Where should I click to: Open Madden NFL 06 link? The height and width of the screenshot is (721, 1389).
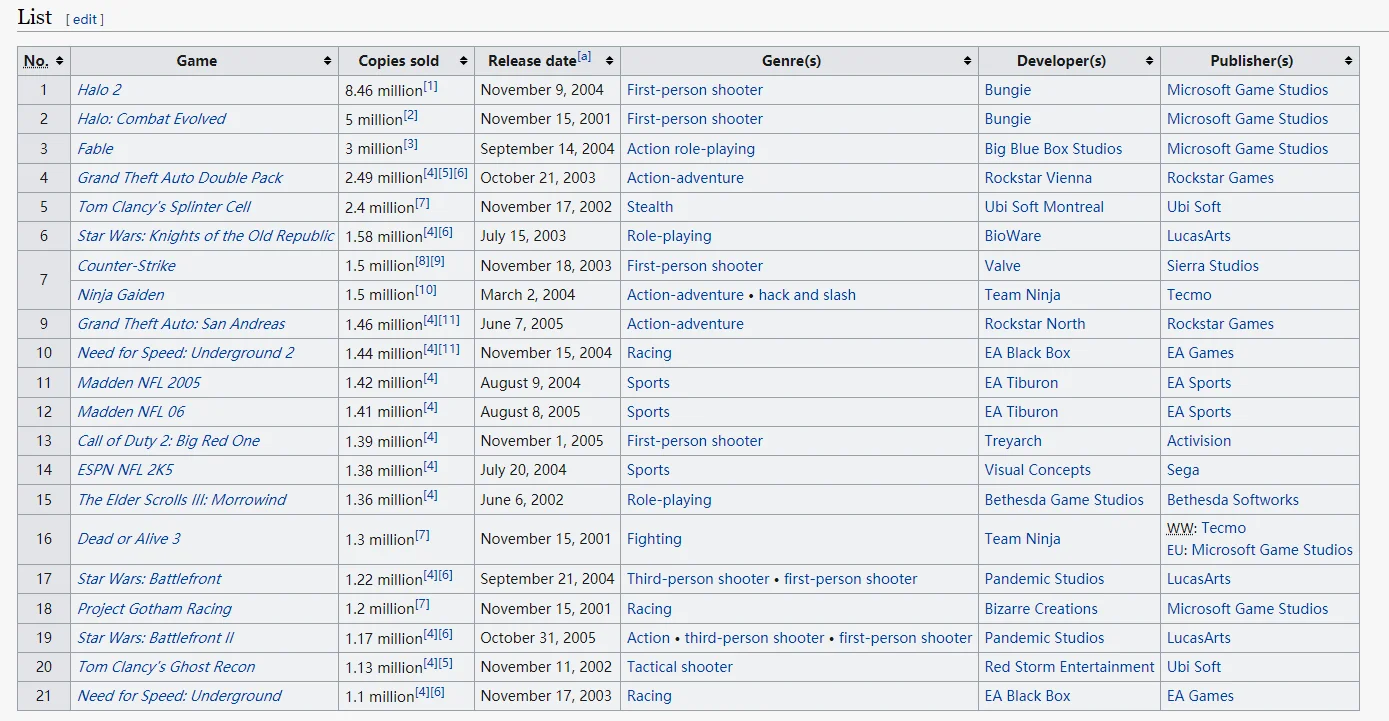tap(131, 412)
